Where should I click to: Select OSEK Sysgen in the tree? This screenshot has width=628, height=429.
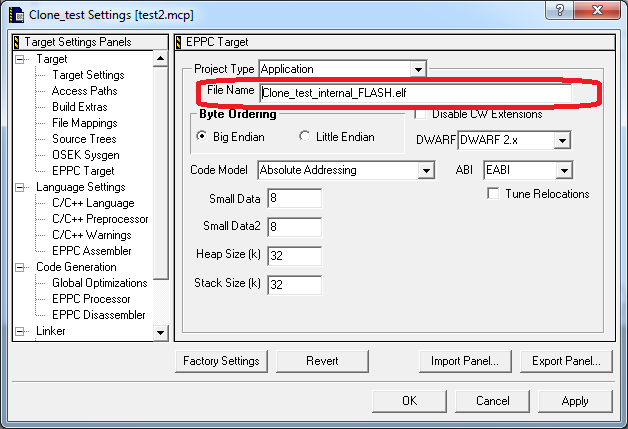[x=86, y=155]
